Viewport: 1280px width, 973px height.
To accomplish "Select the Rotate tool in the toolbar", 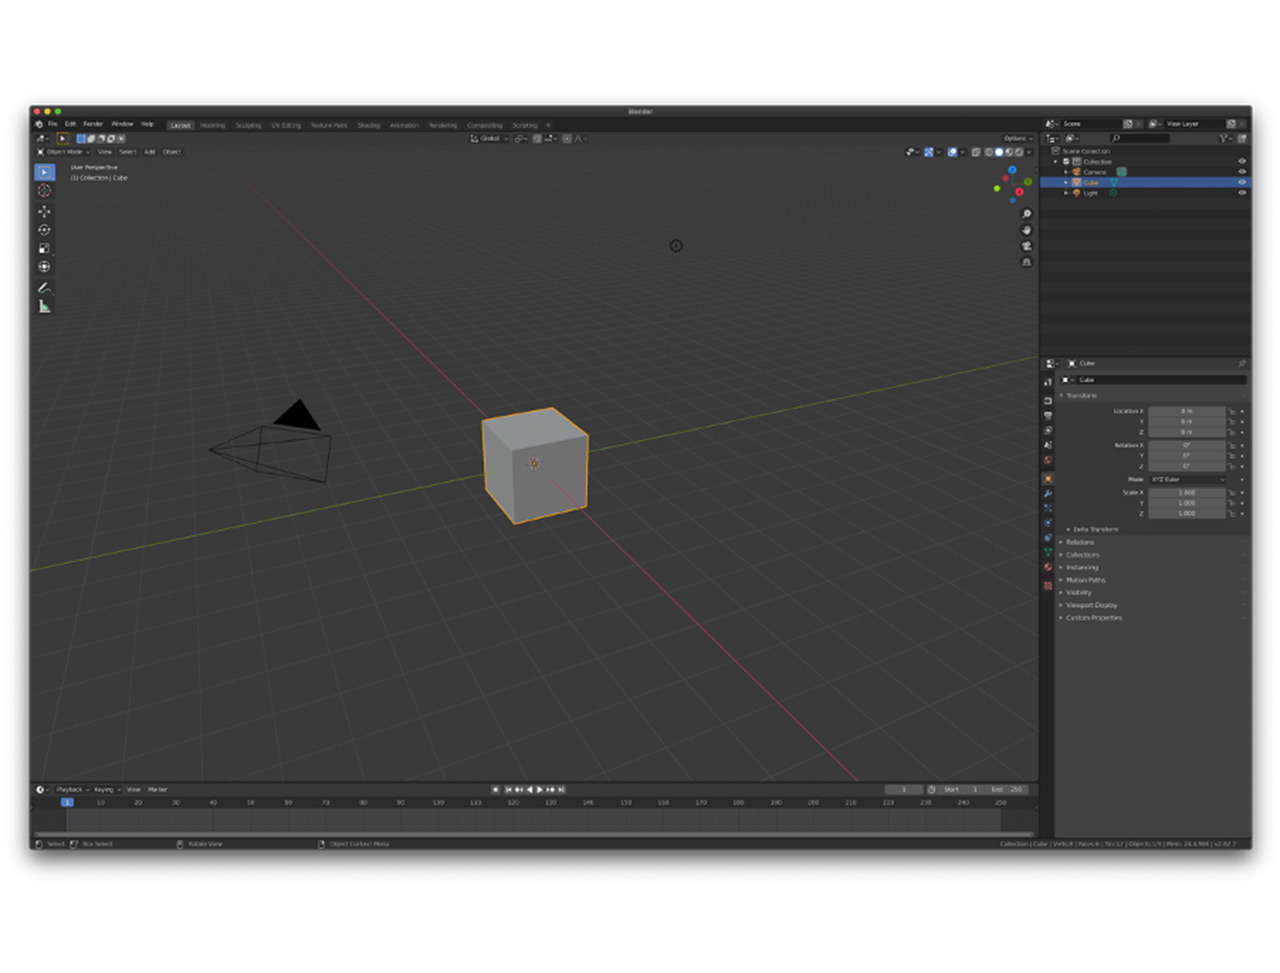I will [x=44, y=230].
